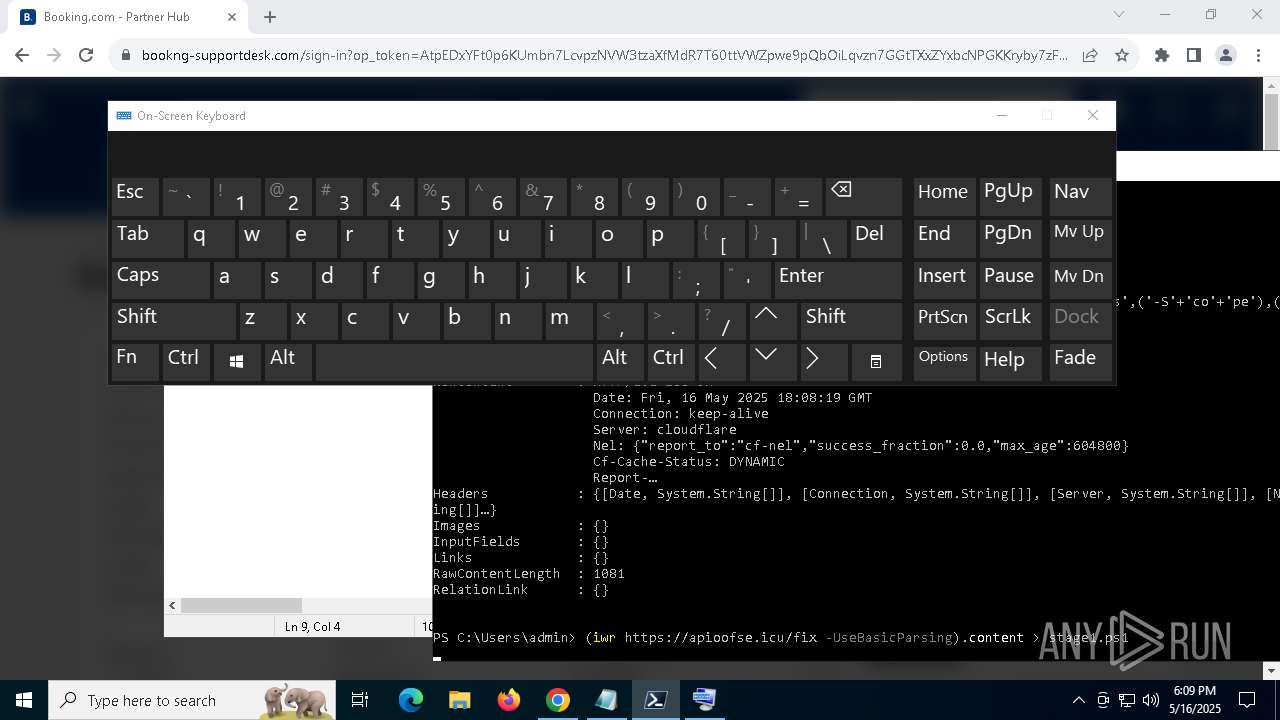Open Windows Start menu
The image size is (1280, 720).
(x=24, y=700)
